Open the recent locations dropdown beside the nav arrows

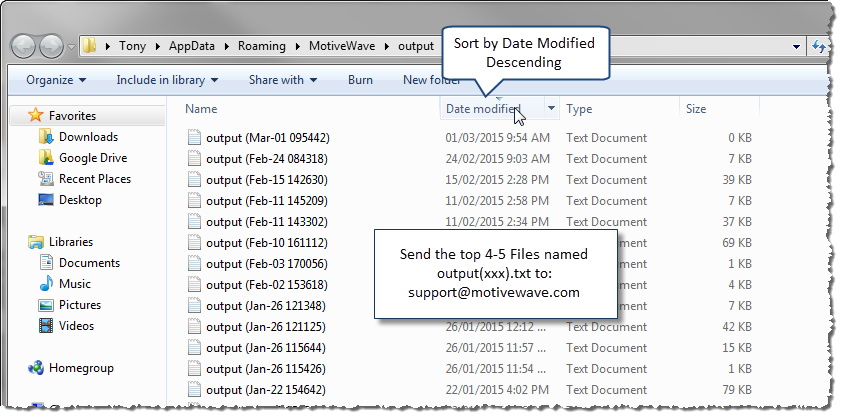coord(71,47)
